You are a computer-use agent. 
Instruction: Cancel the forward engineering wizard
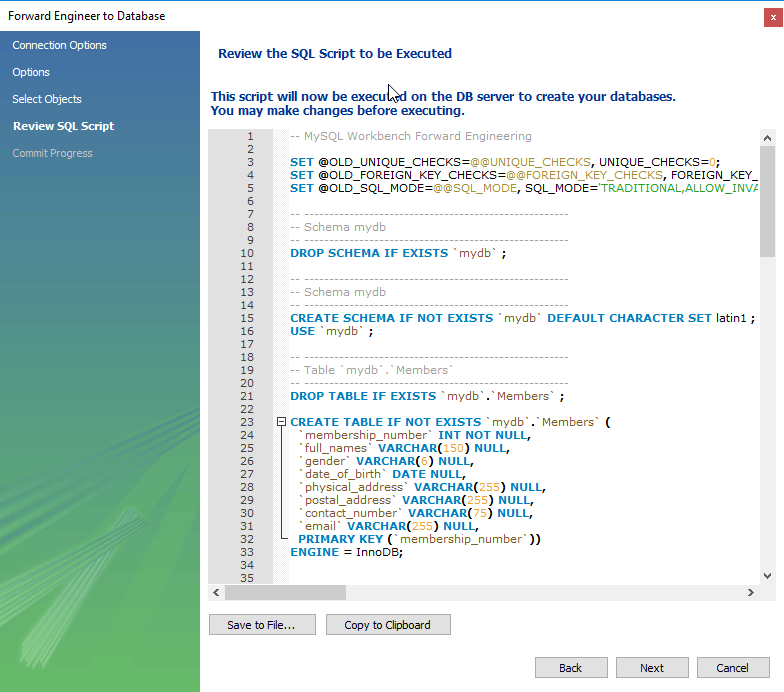(733, 668)
